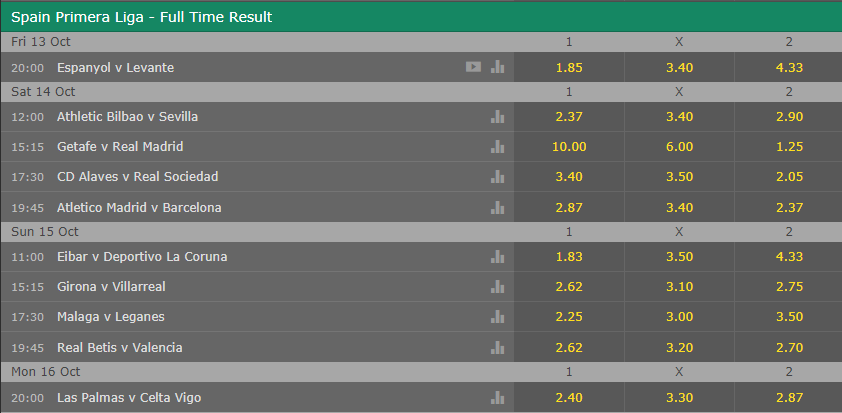
Task: Open the Las Palmas v Celta Vigo fixture
Action: pyautogui.click(x=129, y=397)
